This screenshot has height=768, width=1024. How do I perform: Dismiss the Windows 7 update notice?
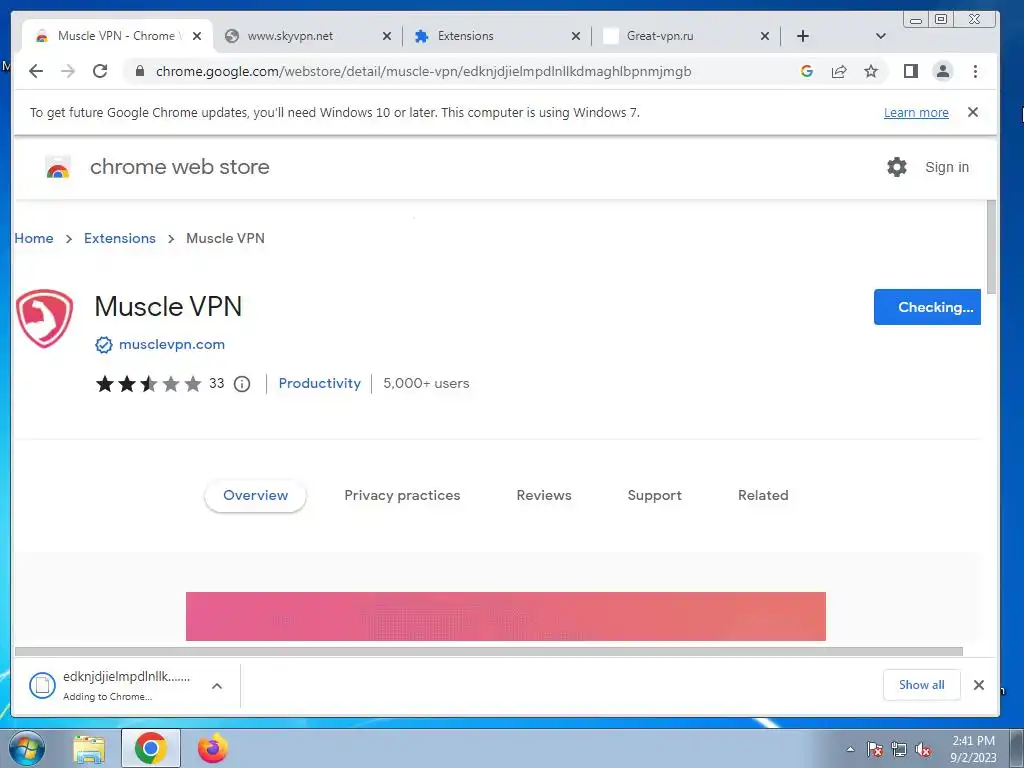click(972, 112)
